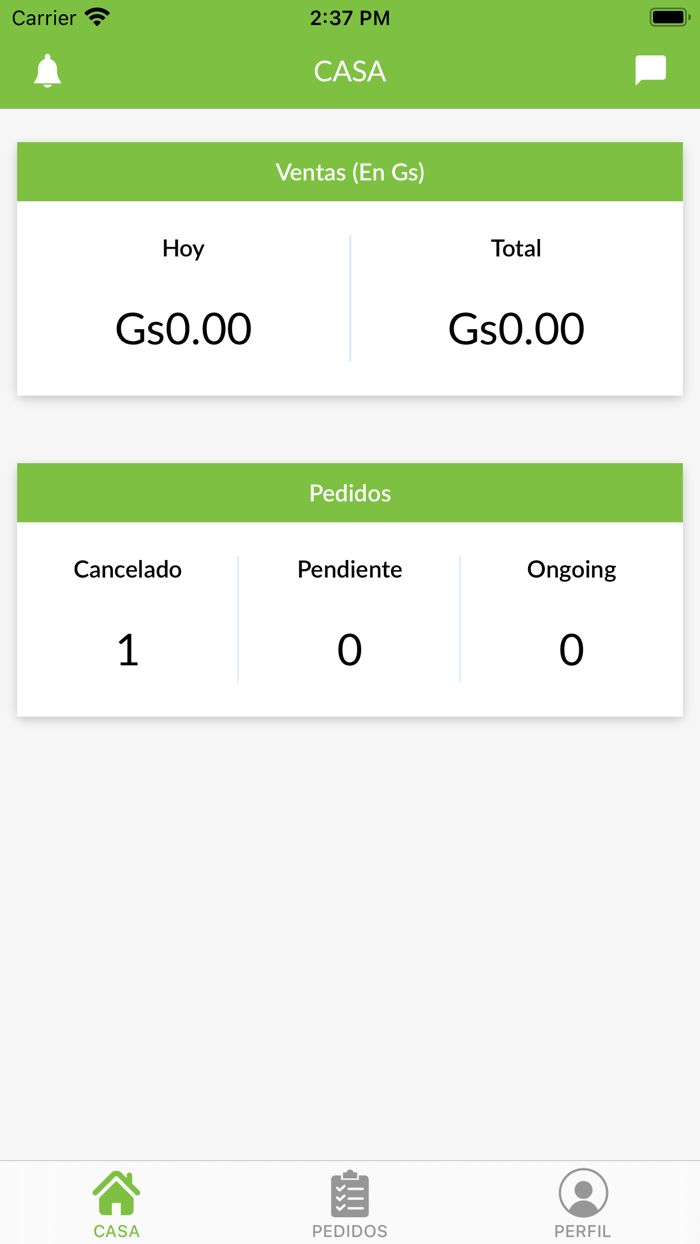This screenshot has width=700, height=1244.
Task: Select the bell icon in the green header
Action: tap(47, 71)
